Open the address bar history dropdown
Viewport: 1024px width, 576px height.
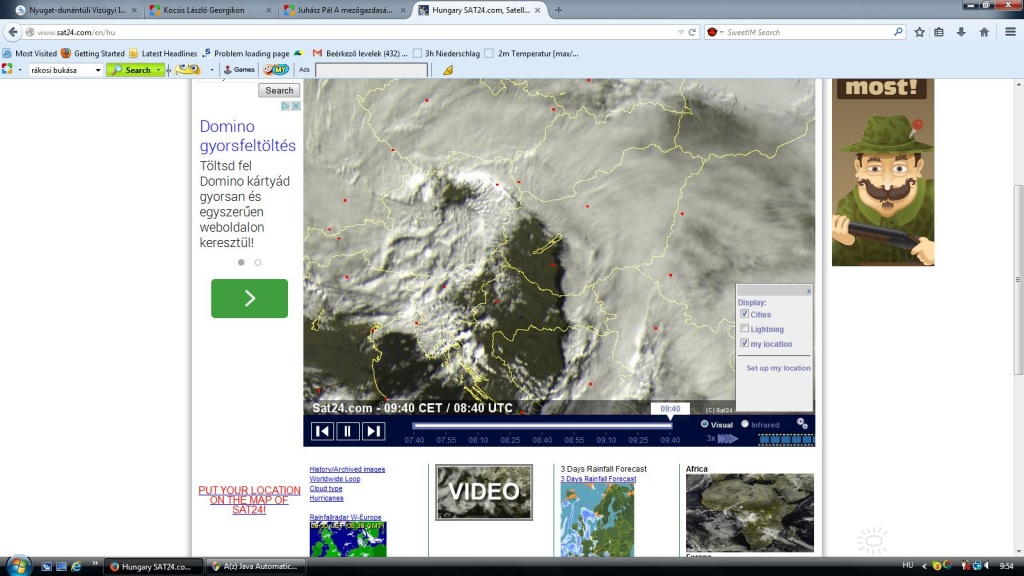(x=680, y=32)
